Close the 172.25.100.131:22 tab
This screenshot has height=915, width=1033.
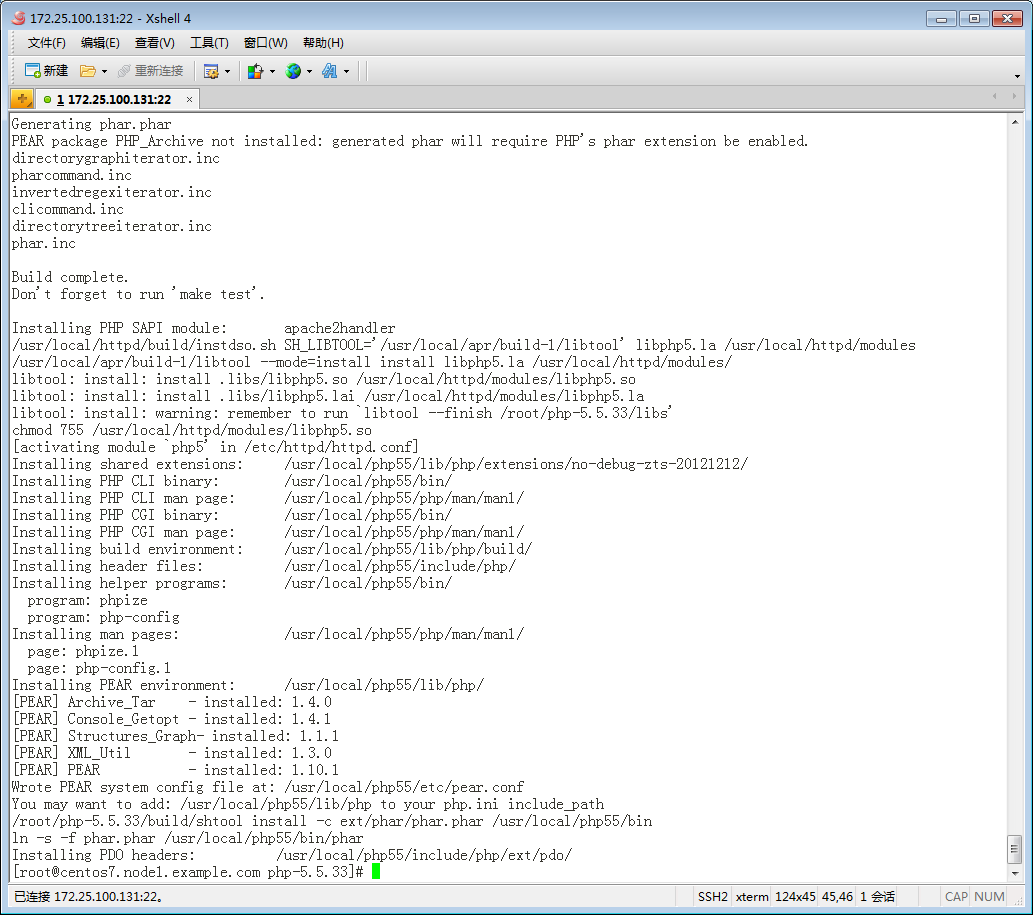pyautogui.click(x=189, y=100)
